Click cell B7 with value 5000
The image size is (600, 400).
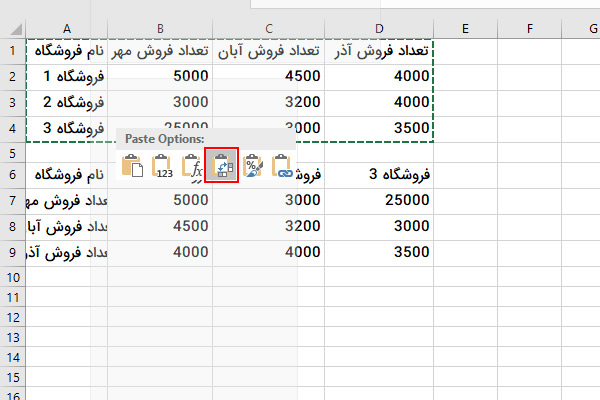(160, 201)
